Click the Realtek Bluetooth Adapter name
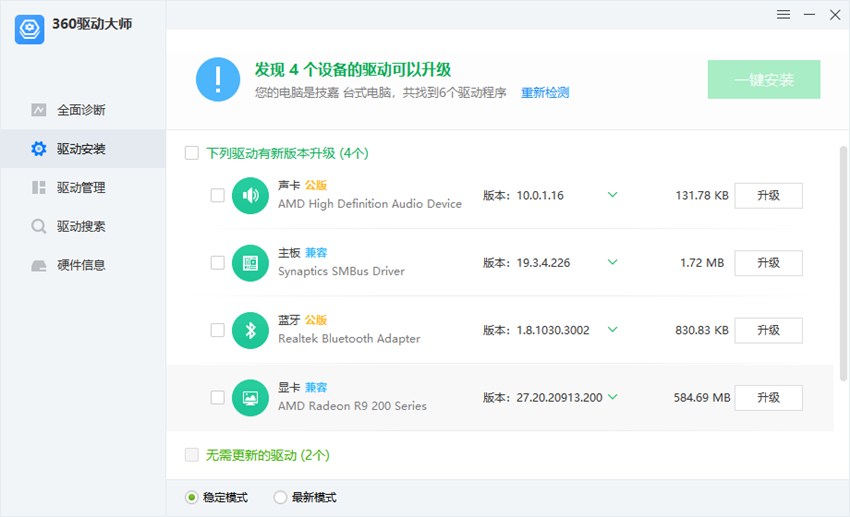The image size is (850, 517). point(349,339)
